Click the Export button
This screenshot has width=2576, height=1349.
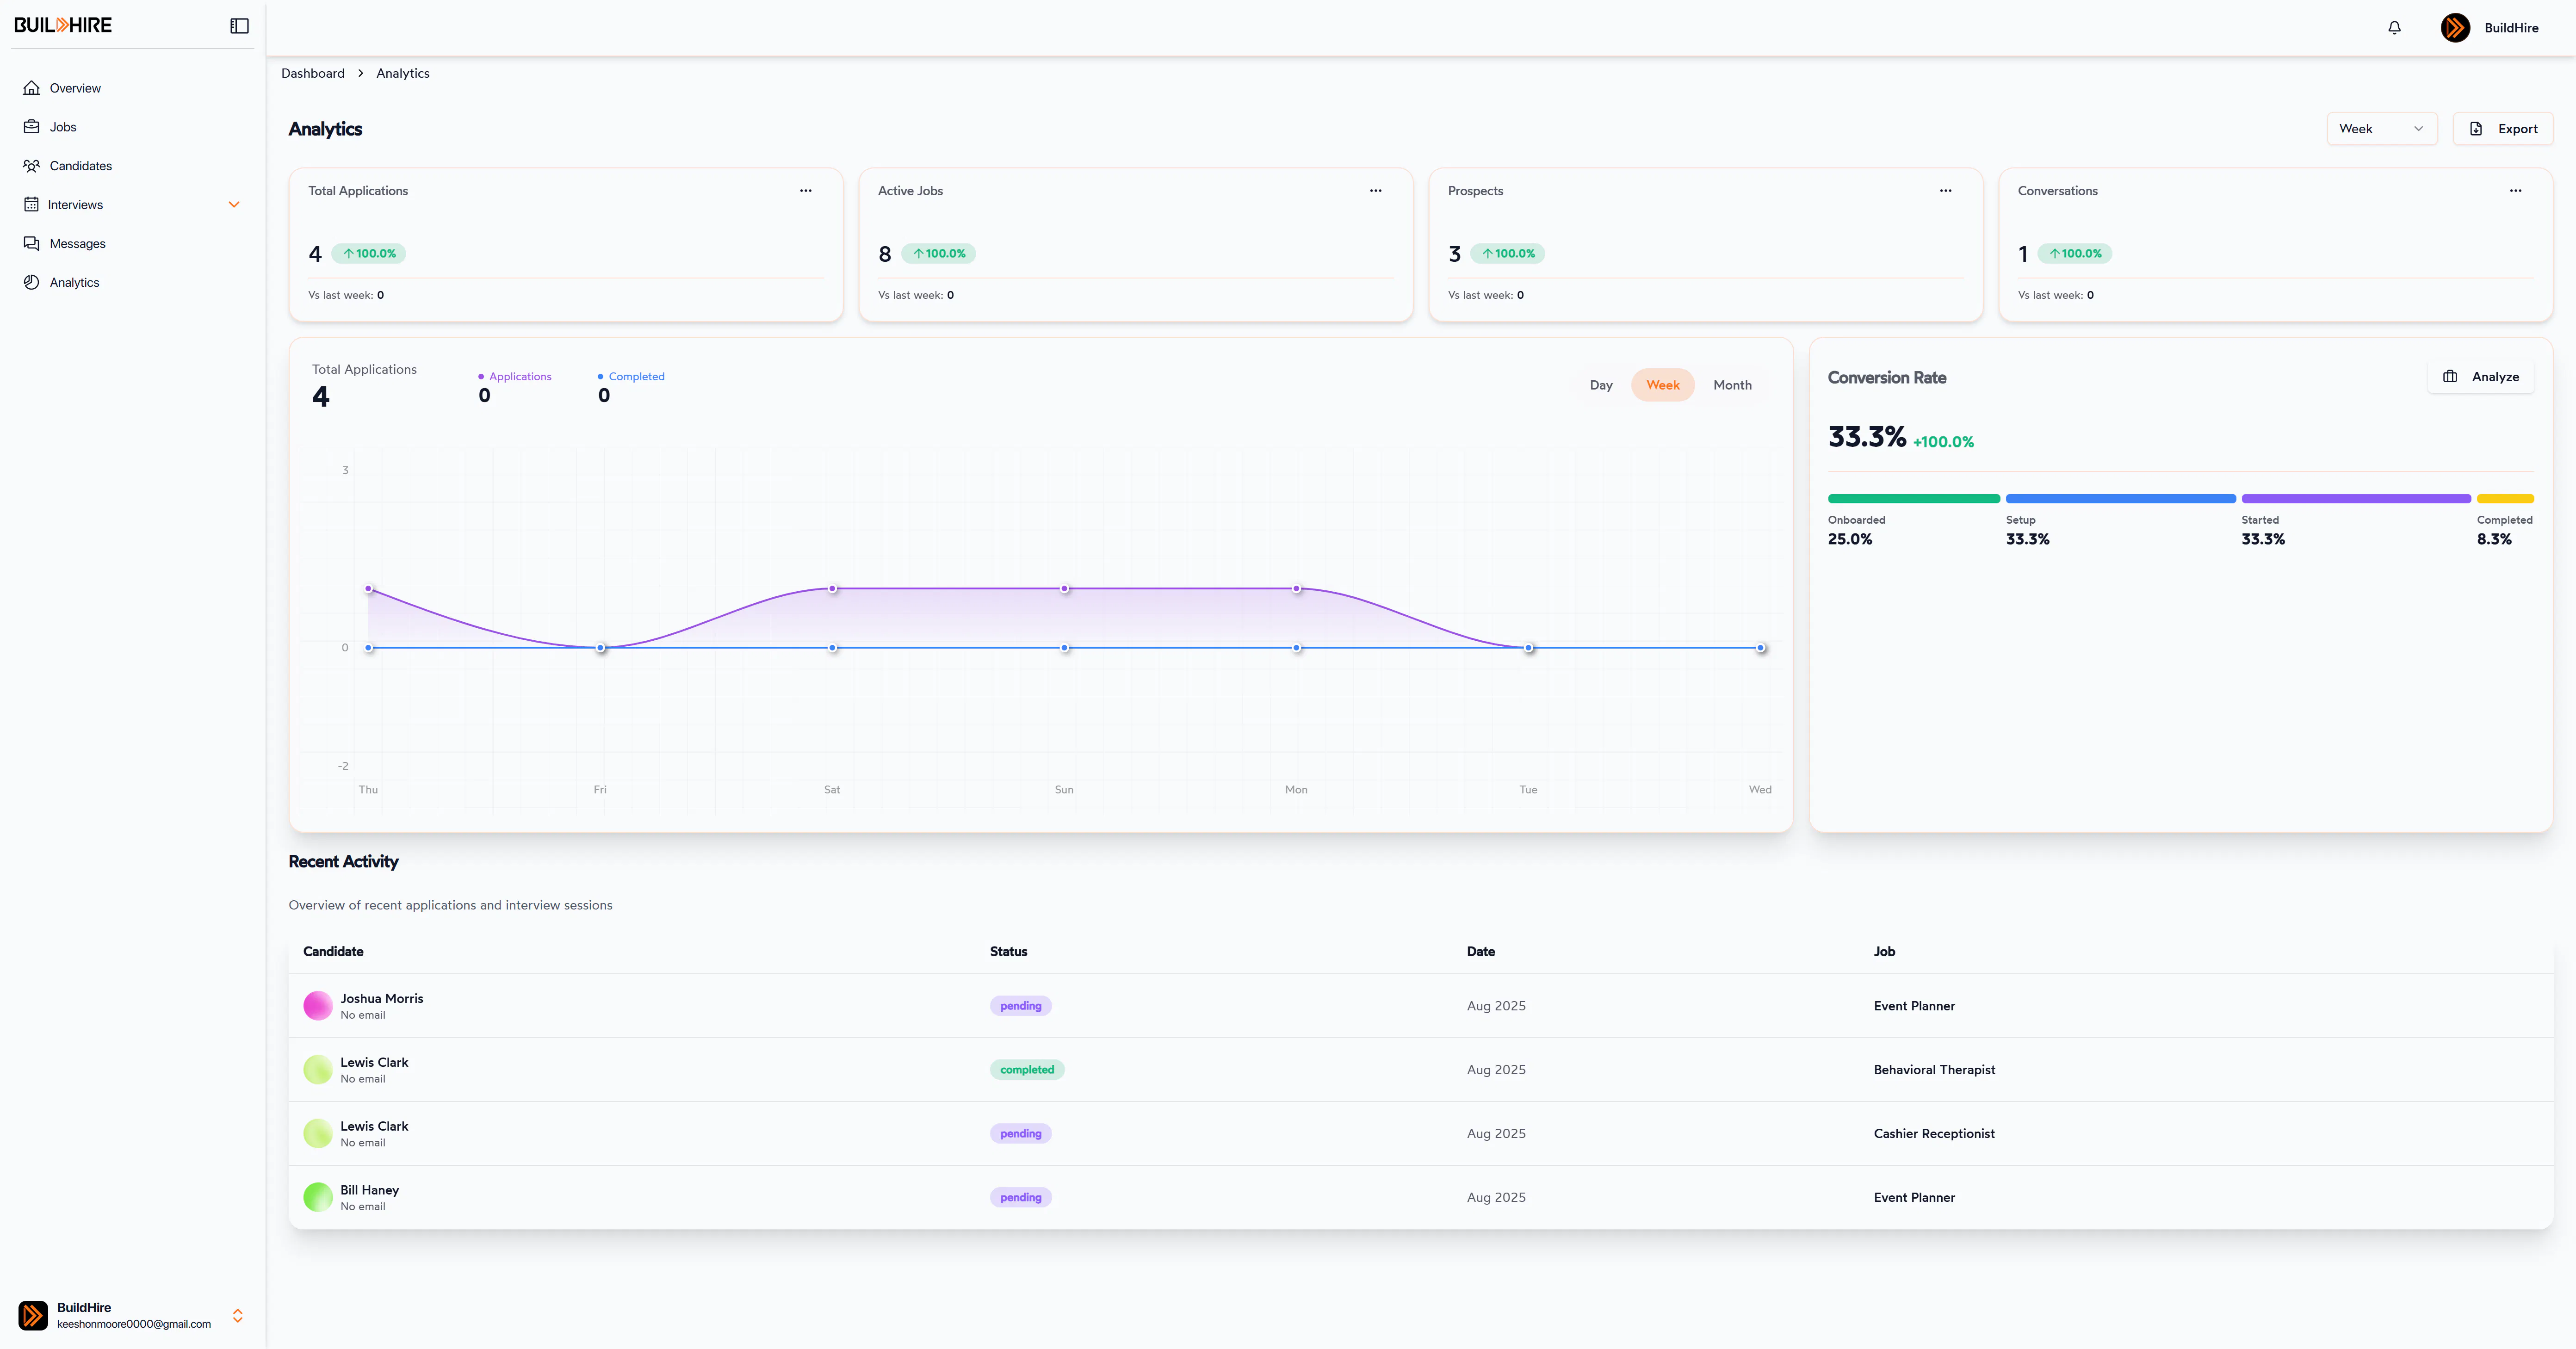click(2503, 129)
